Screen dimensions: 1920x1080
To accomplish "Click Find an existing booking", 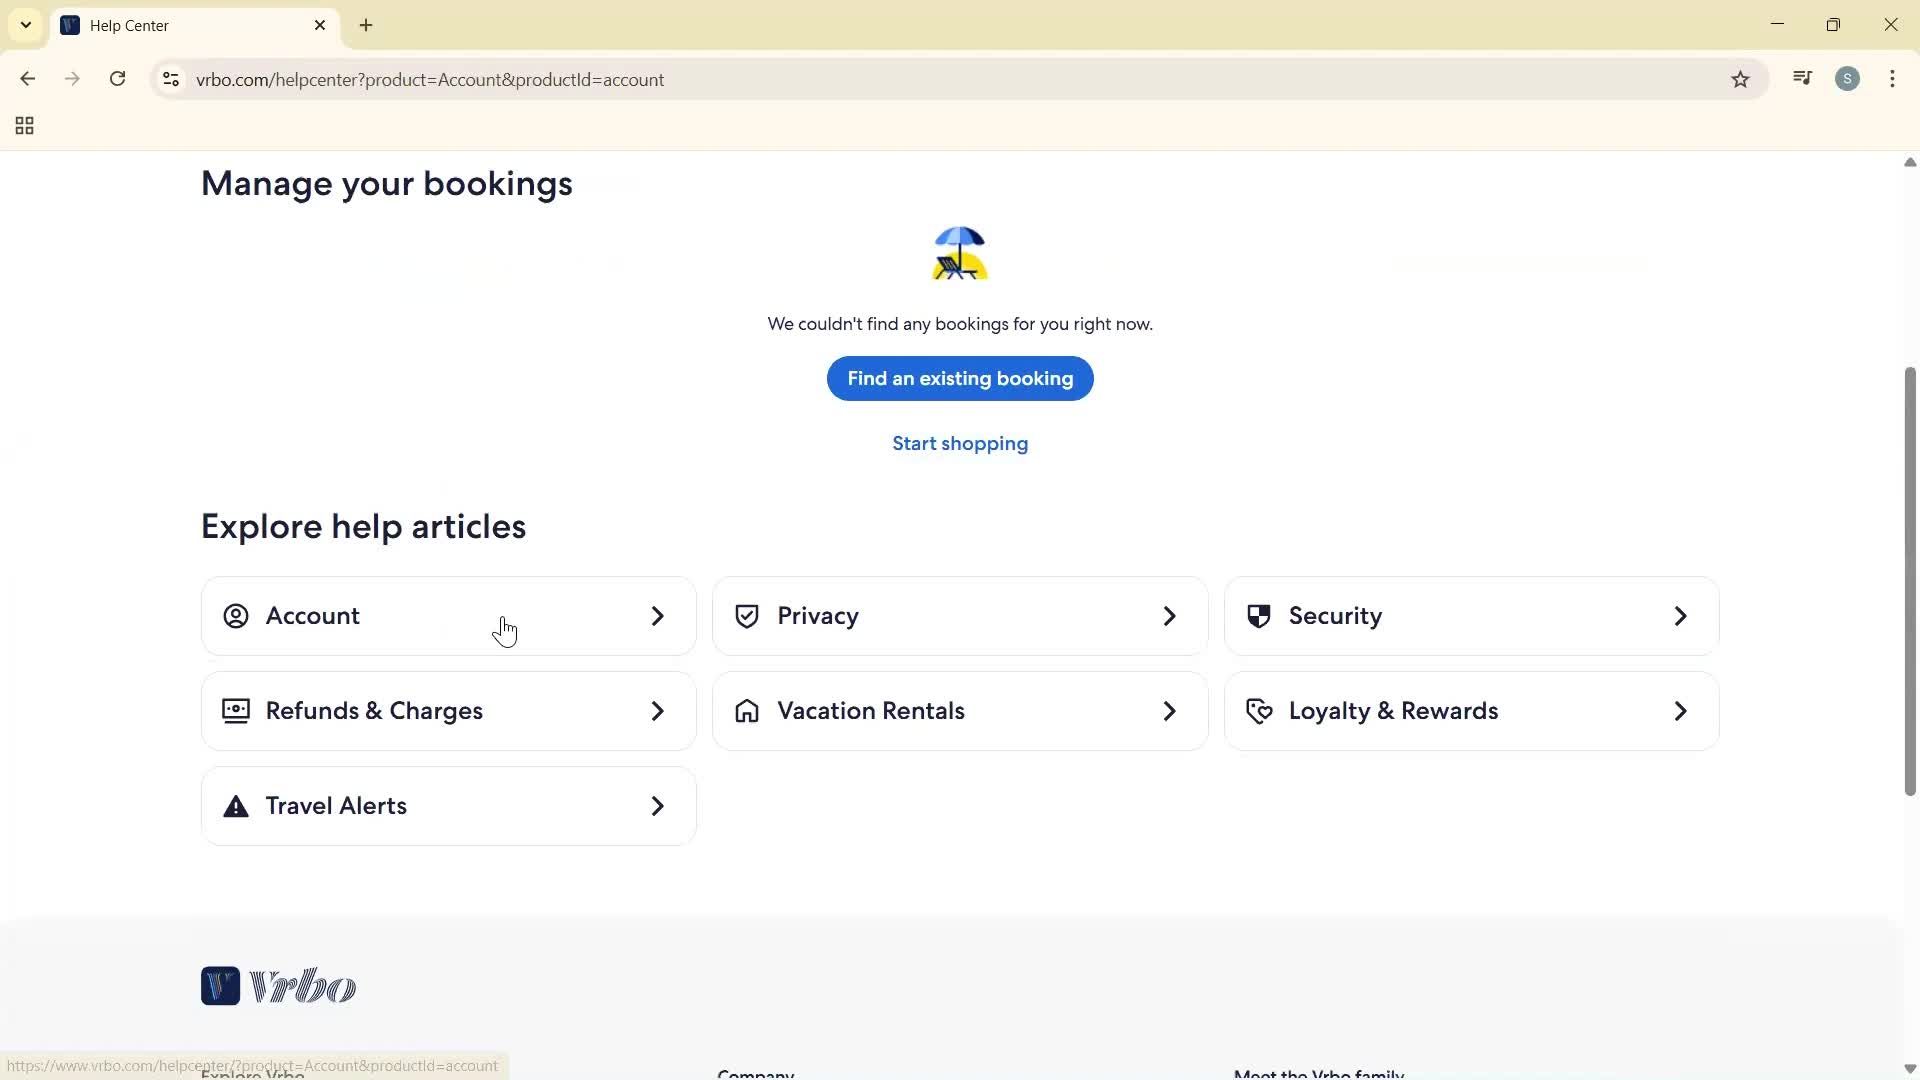I will click(x=959, y=379).
